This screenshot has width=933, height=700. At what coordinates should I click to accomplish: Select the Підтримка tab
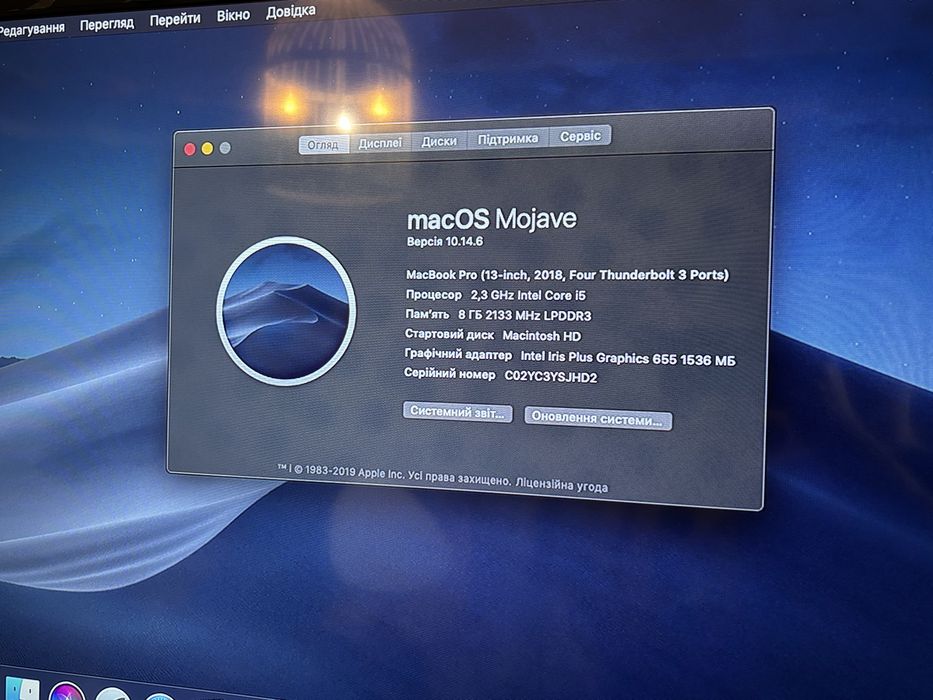[508, 139]
